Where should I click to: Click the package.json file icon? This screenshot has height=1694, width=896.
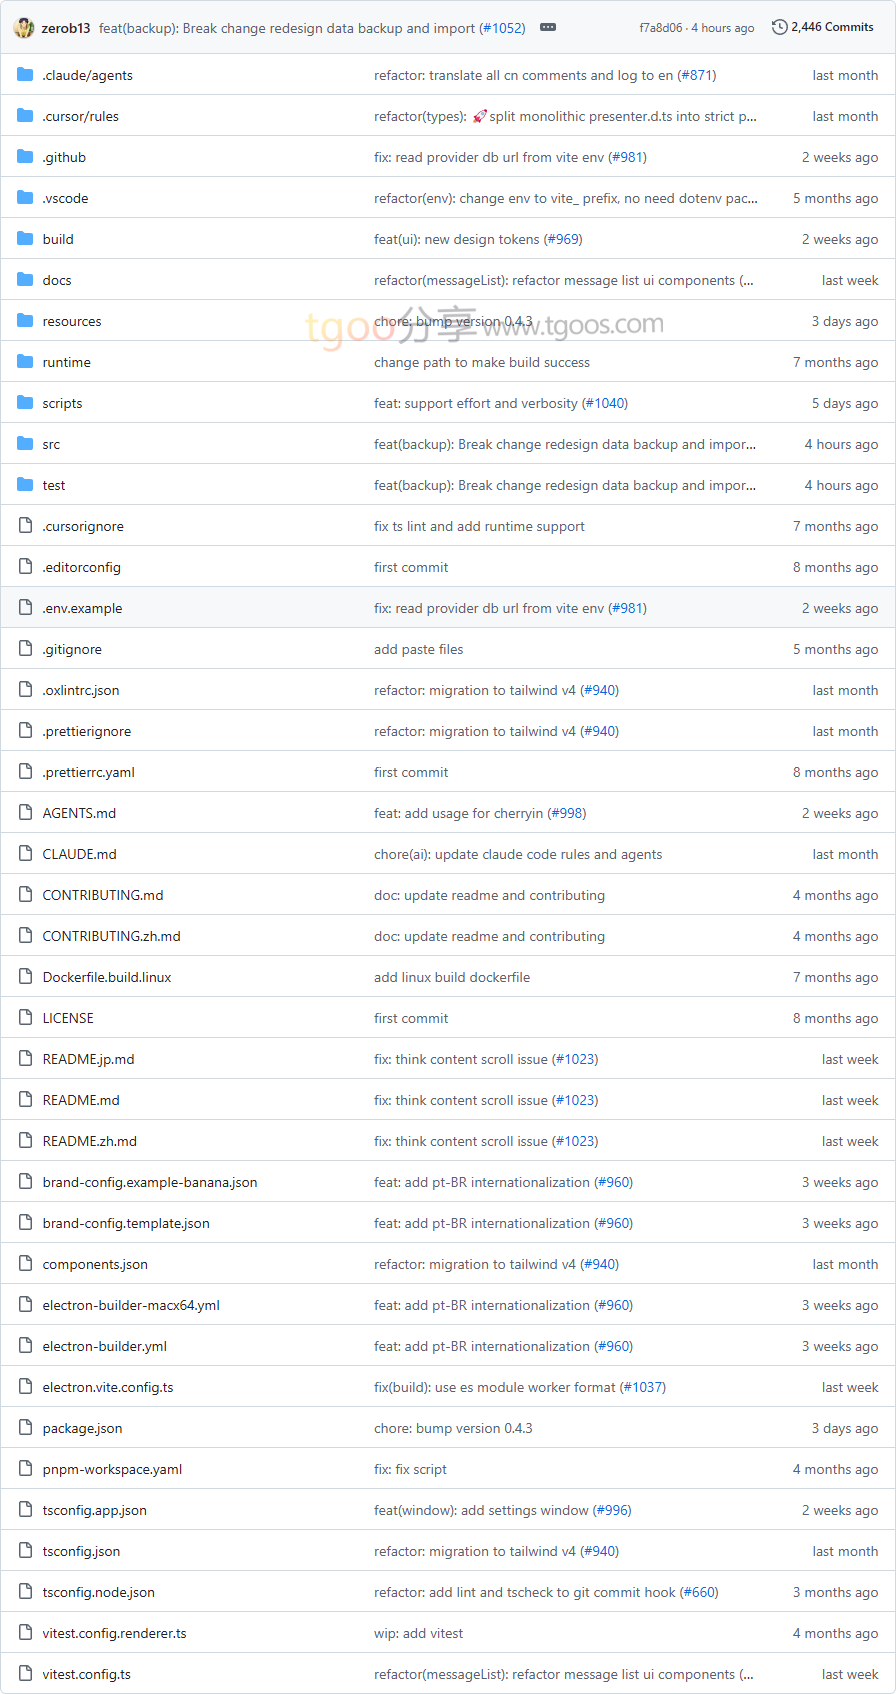(25, 1428)
